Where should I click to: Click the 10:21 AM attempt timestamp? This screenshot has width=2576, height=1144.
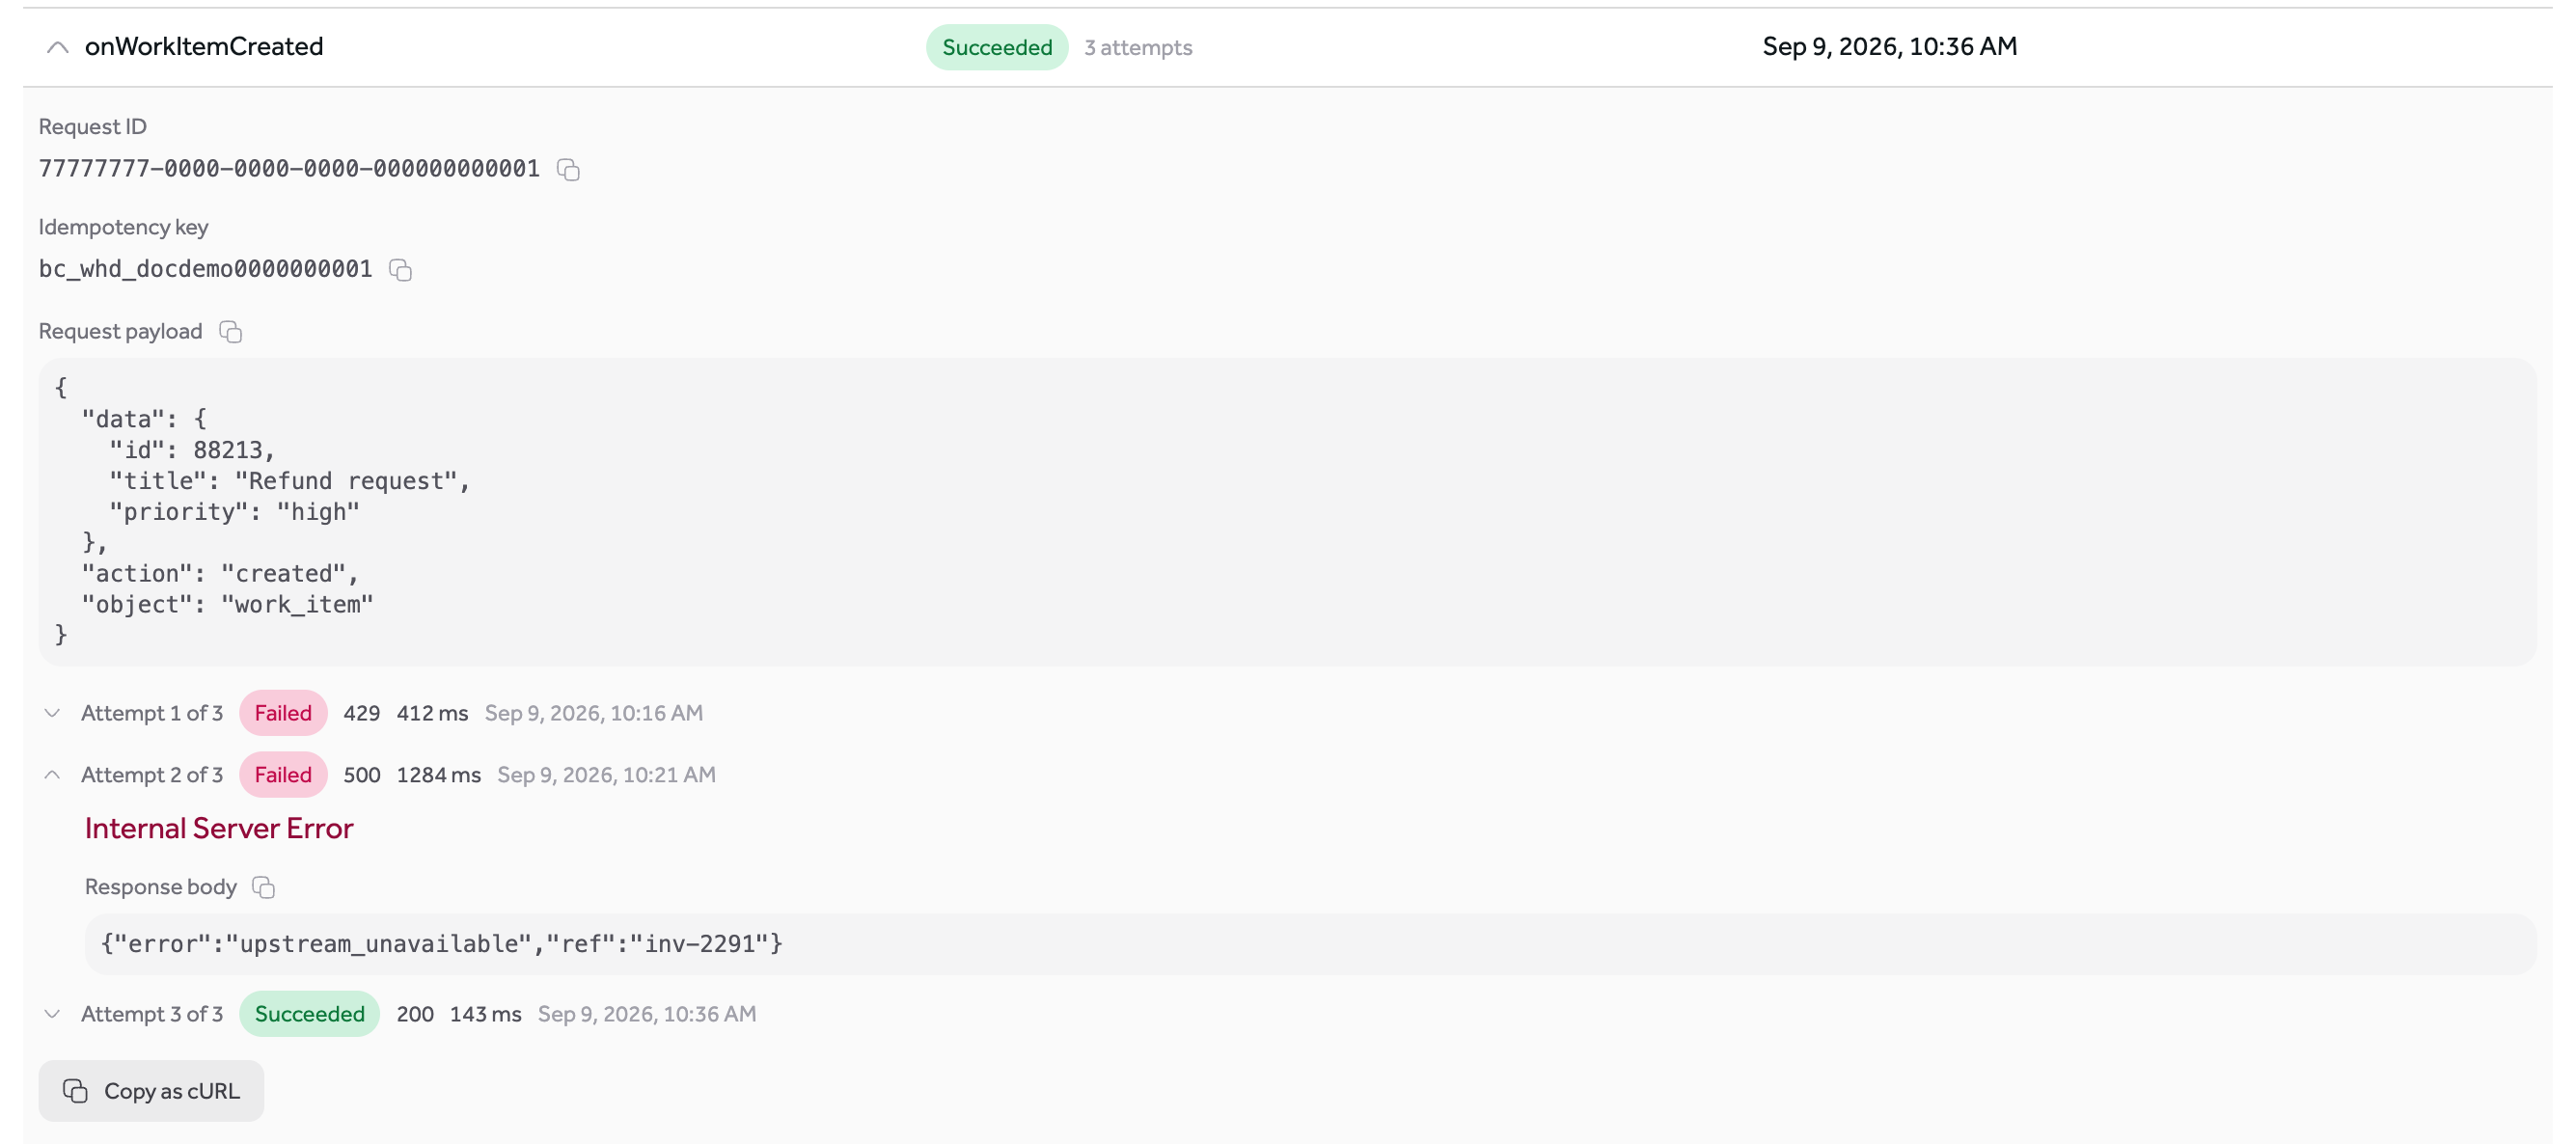coord(607,775)
